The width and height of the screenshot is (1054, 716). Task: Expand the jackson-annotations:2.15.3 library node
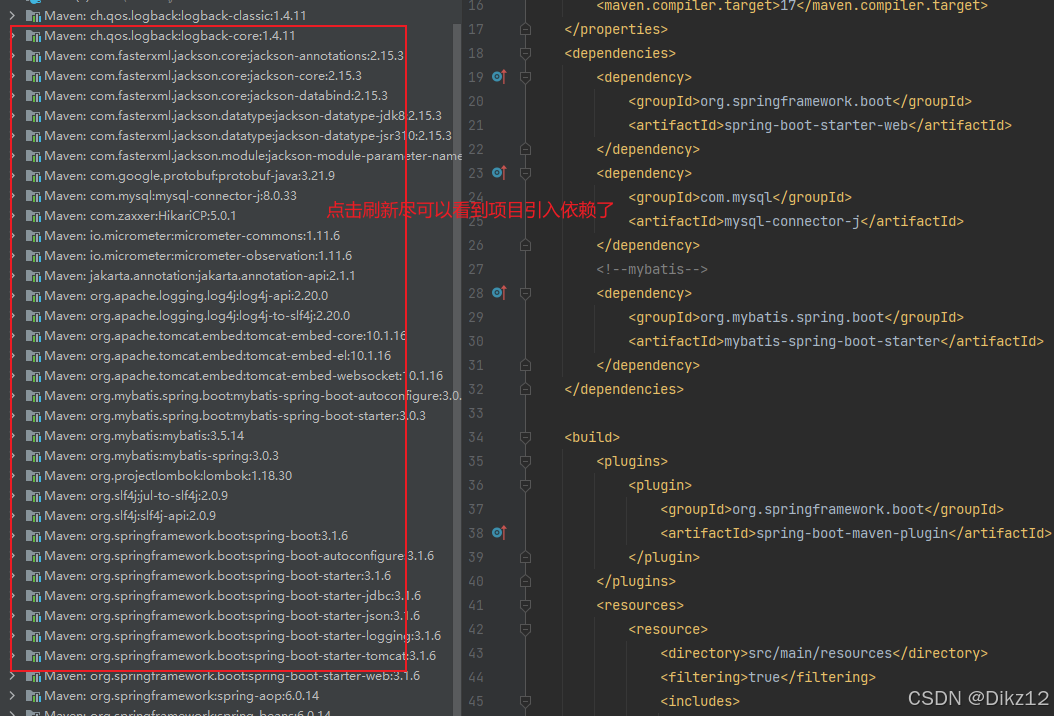pyautogui.click(x=13, y=55)
